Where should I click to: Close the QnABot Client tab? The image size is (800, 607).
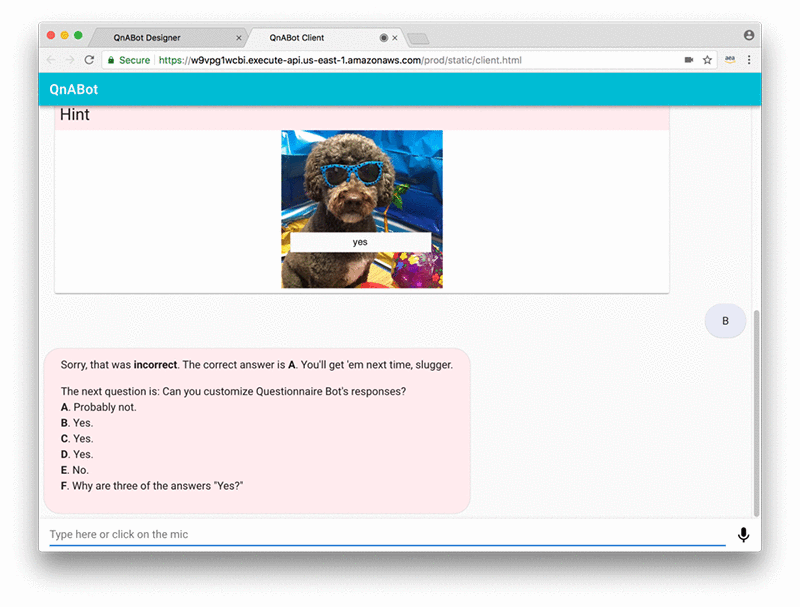[x=395, y=38]
